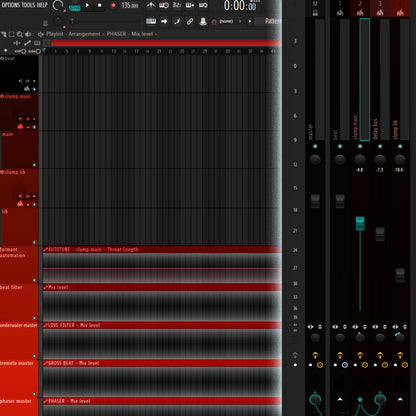Select the playlist select tool icon
This screenshot has width=416, height=416.
pyautogui.click(x=12, y=34)
